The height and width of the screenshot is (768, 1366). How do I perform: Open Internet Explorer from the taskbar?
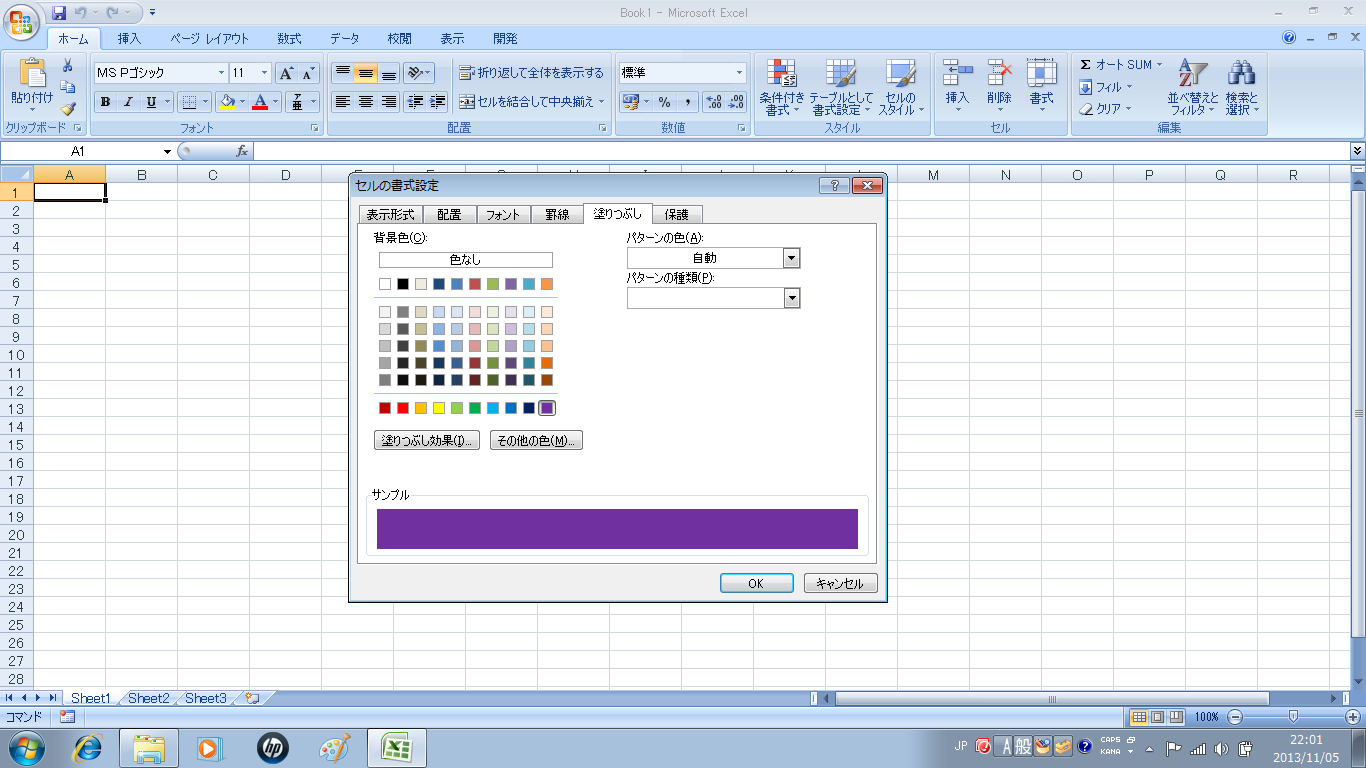(x=89, y=747)
